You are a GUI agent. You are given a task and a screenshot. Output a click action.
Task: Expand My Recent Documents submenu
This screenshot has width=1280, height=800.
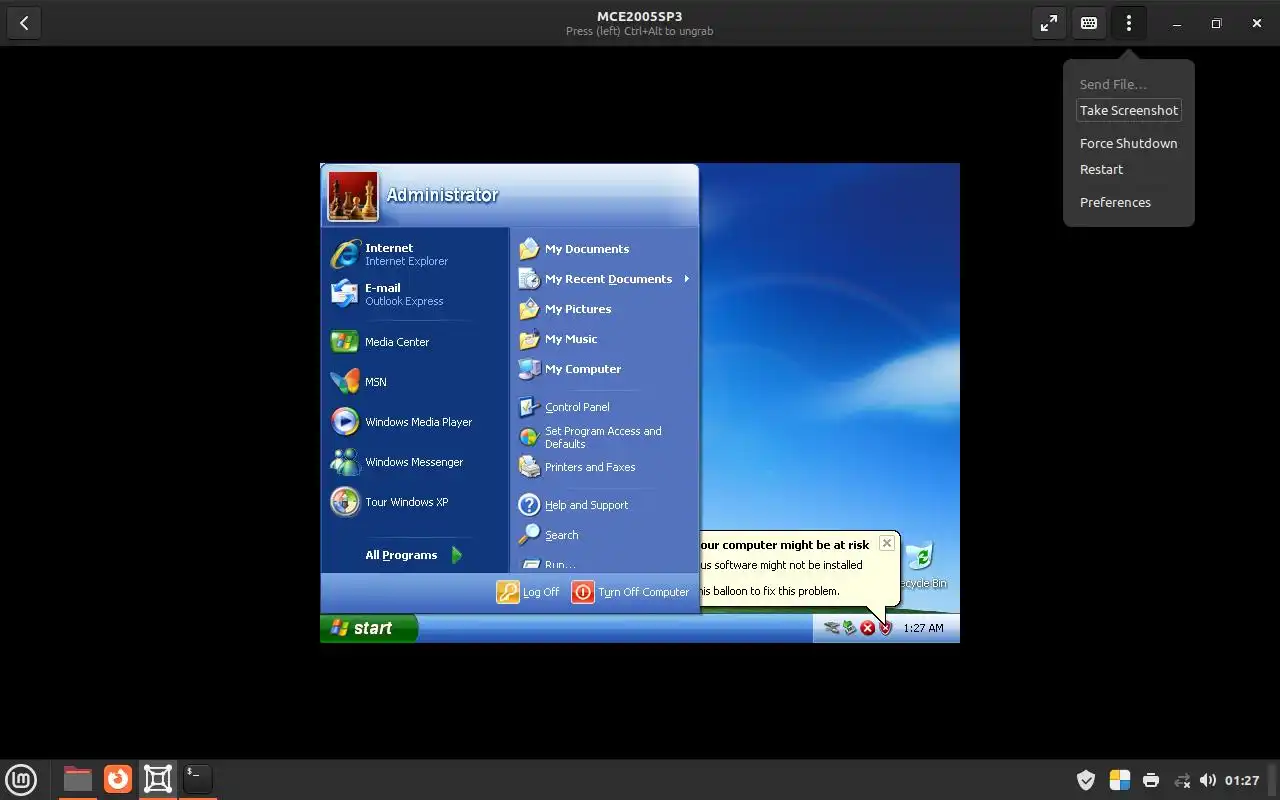click(604, 279)
